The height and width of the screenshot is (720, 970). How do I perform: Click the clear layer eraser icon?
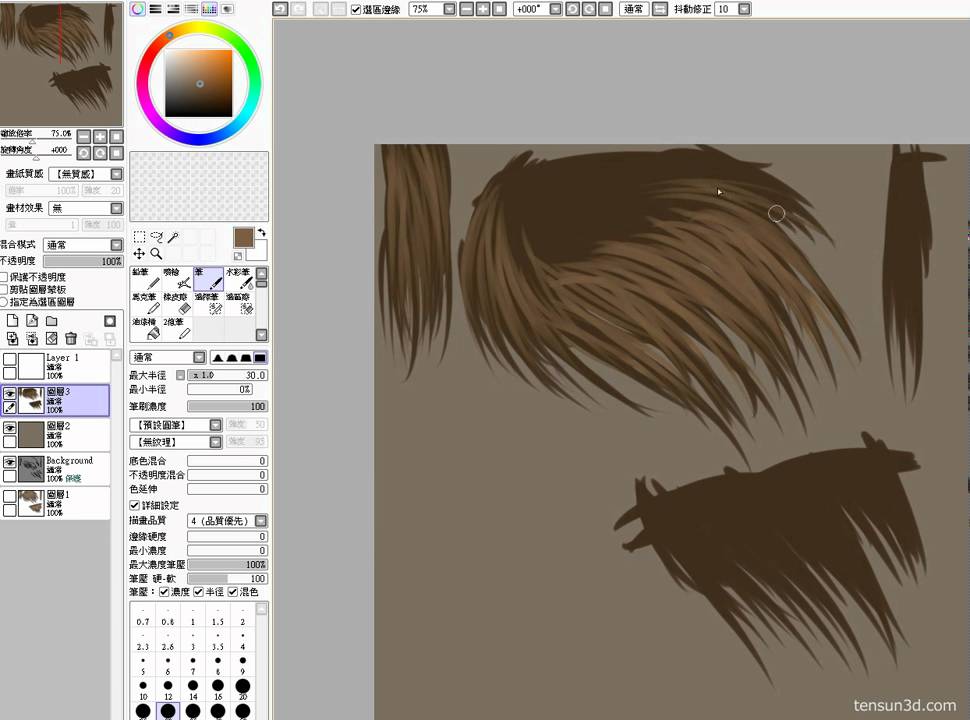[52, 338]
